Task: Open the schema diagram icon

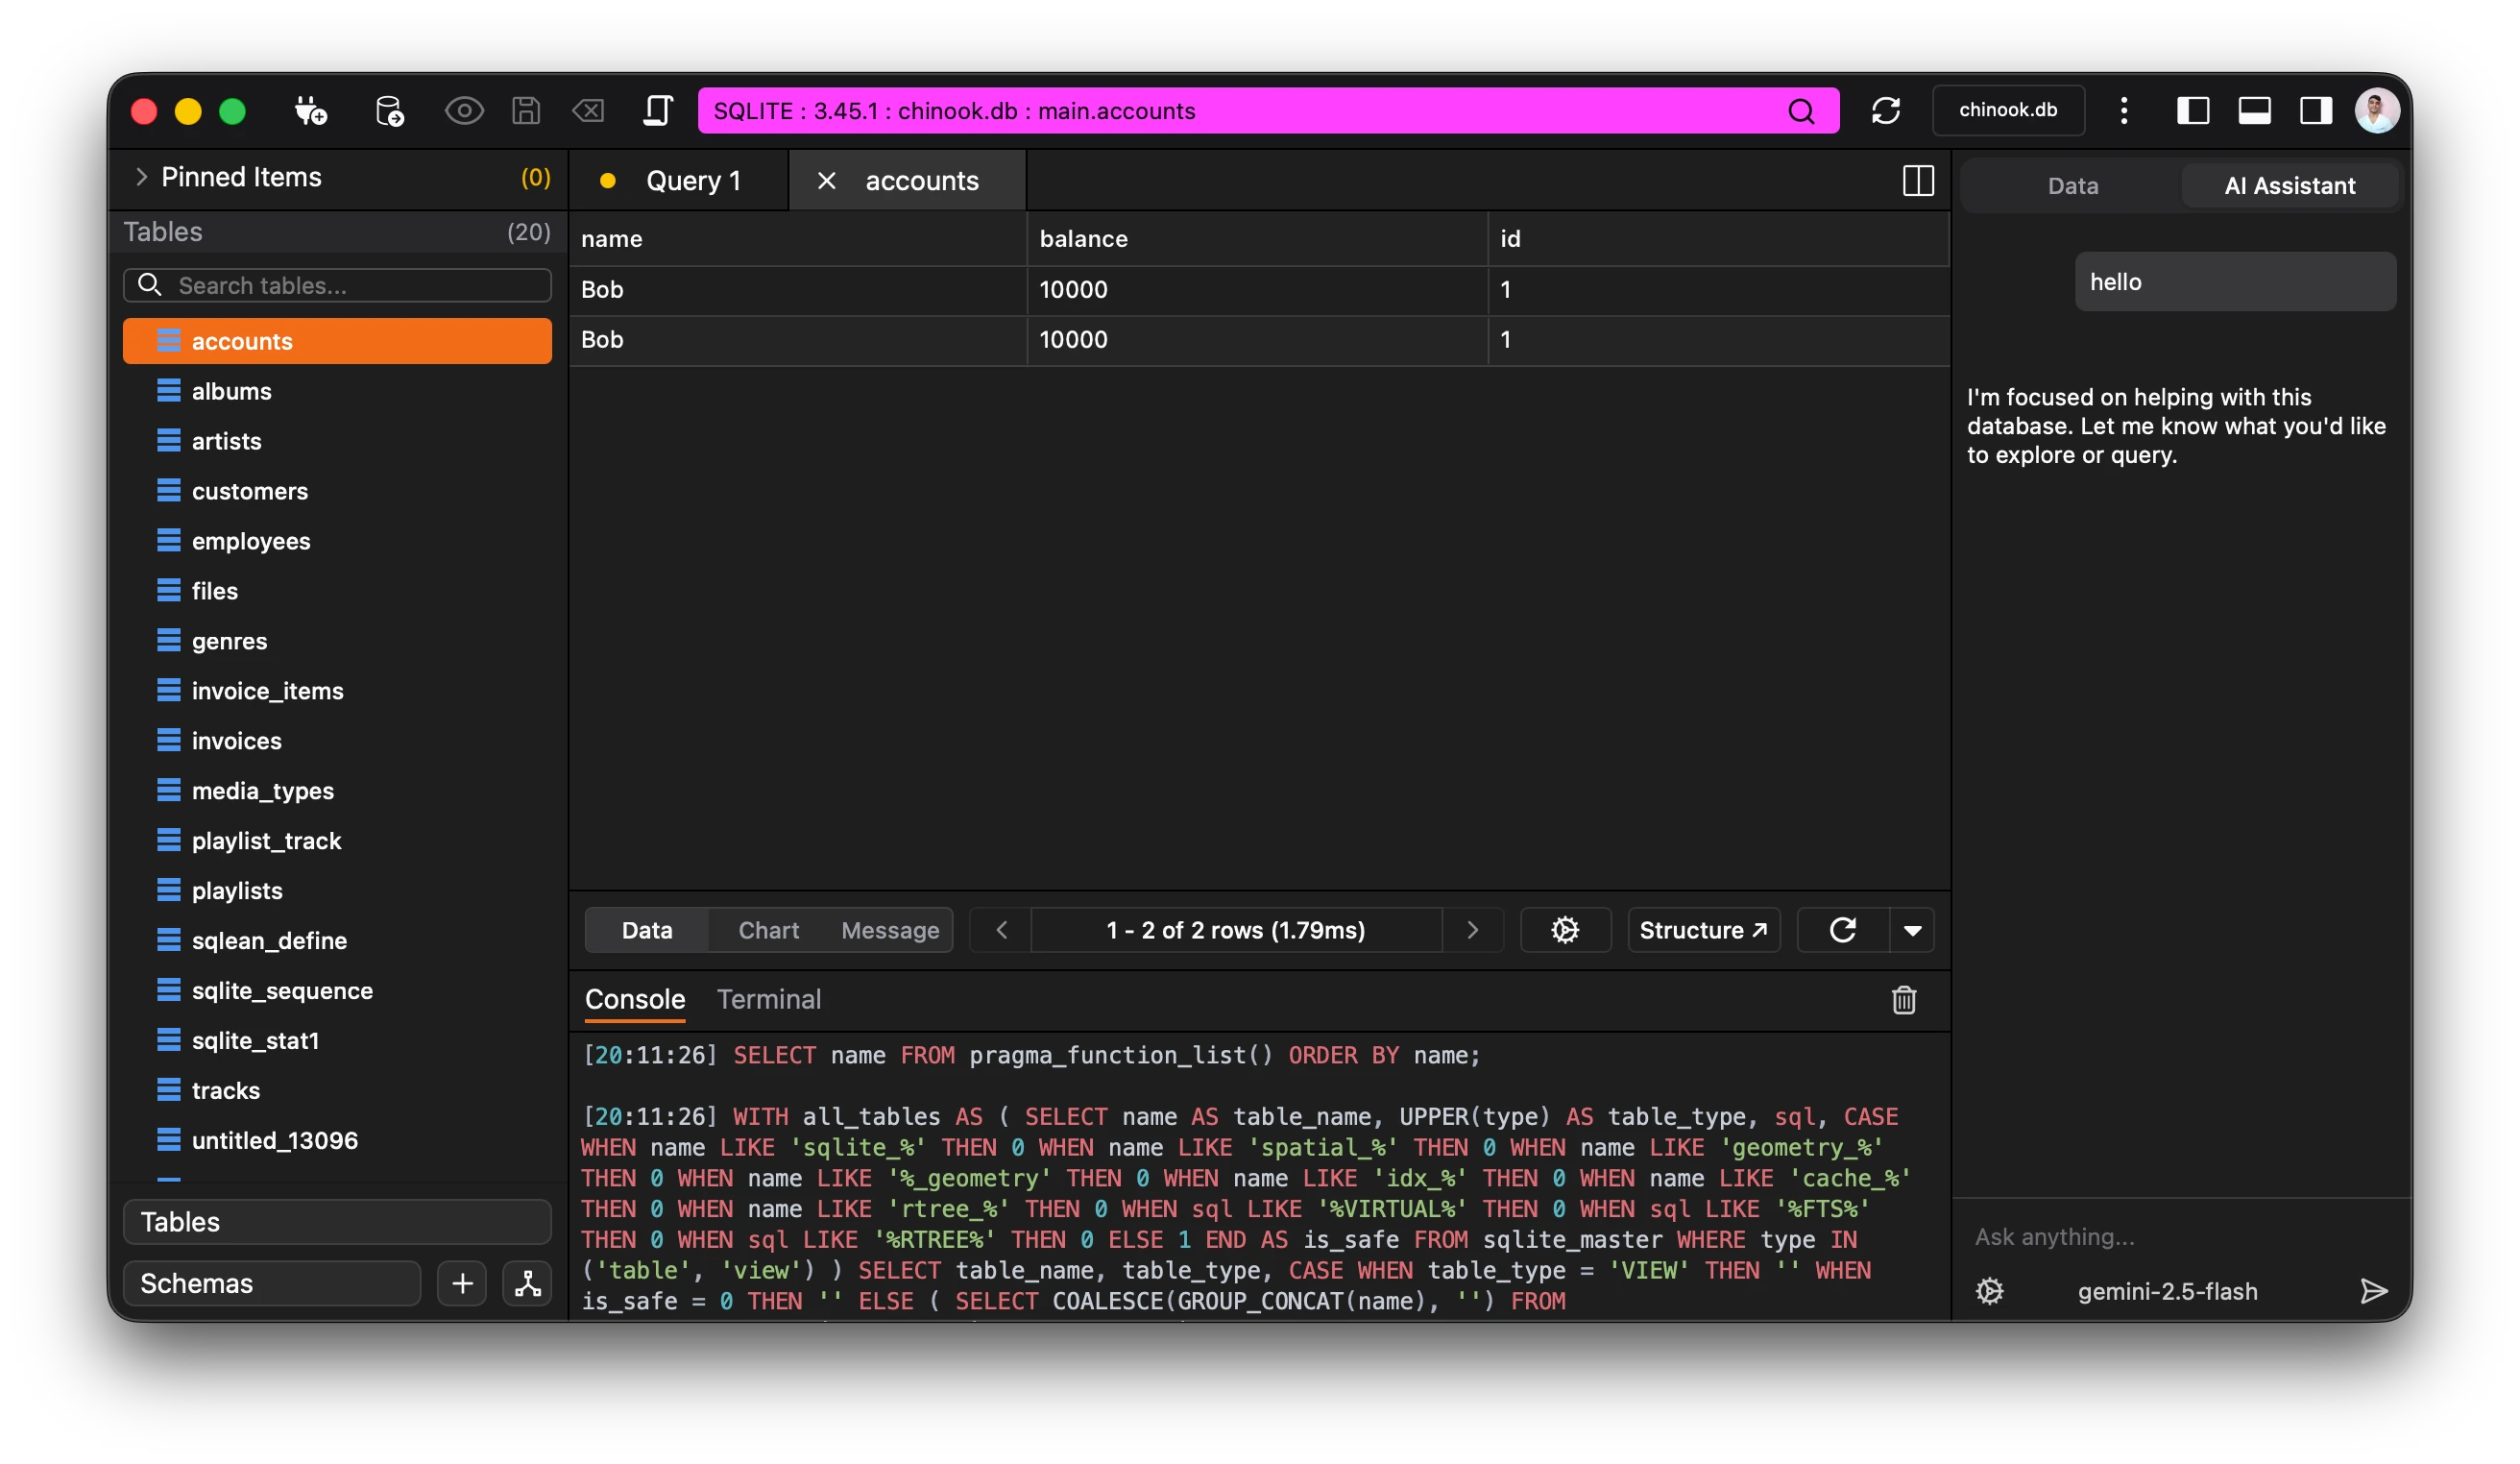Action: point(527,1283)
